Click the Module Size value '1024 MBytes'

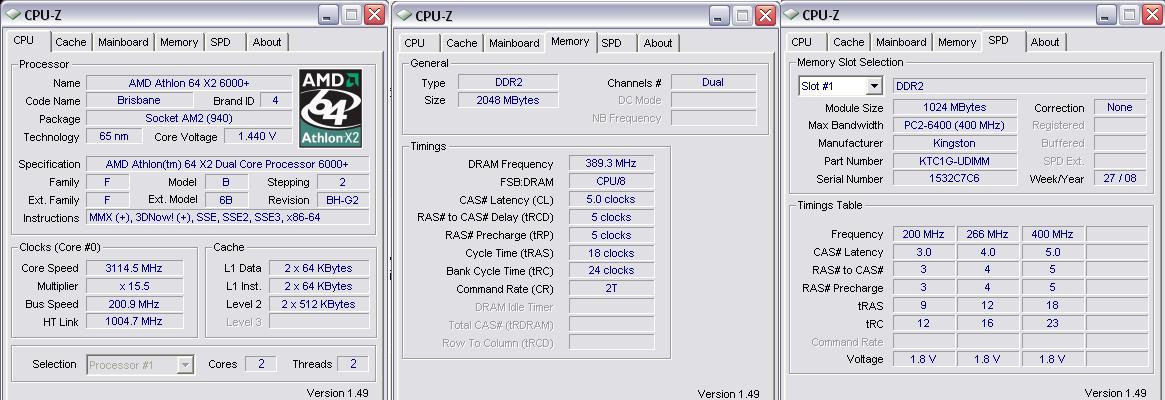pyautogui.click(x=955, y=108)
